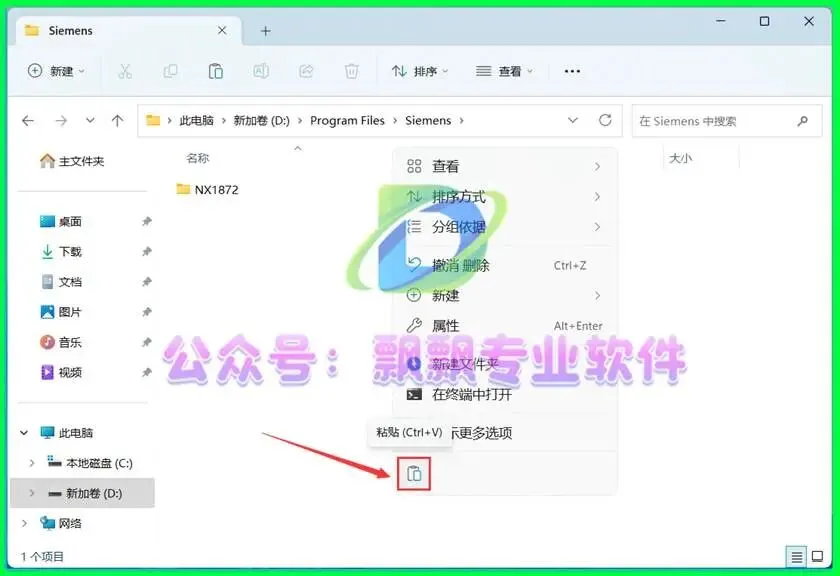Go back with the left arrow

[28, 121]
